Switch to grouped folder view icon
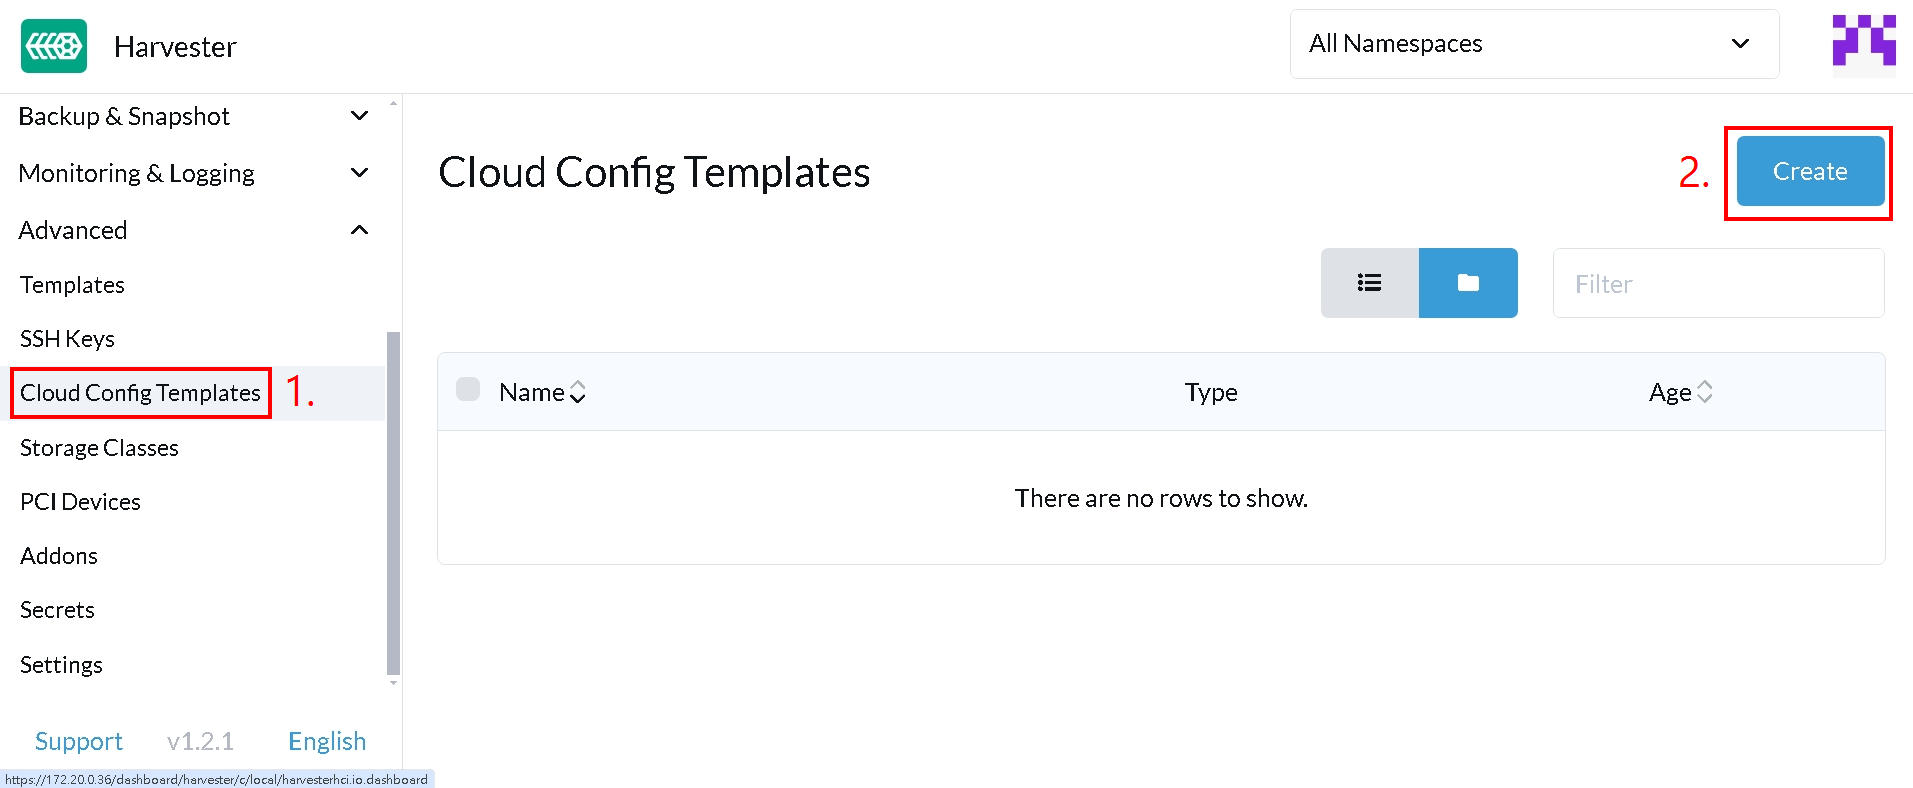 [1468, 283]
